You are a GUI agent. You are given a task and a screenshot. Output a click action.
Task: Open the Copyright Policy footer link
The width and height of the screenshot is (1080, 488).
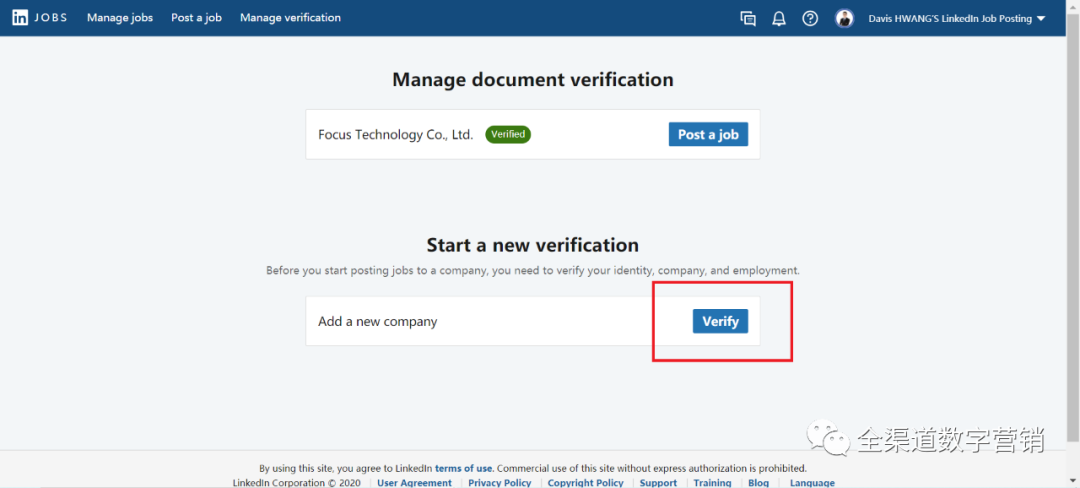[585, 483]
